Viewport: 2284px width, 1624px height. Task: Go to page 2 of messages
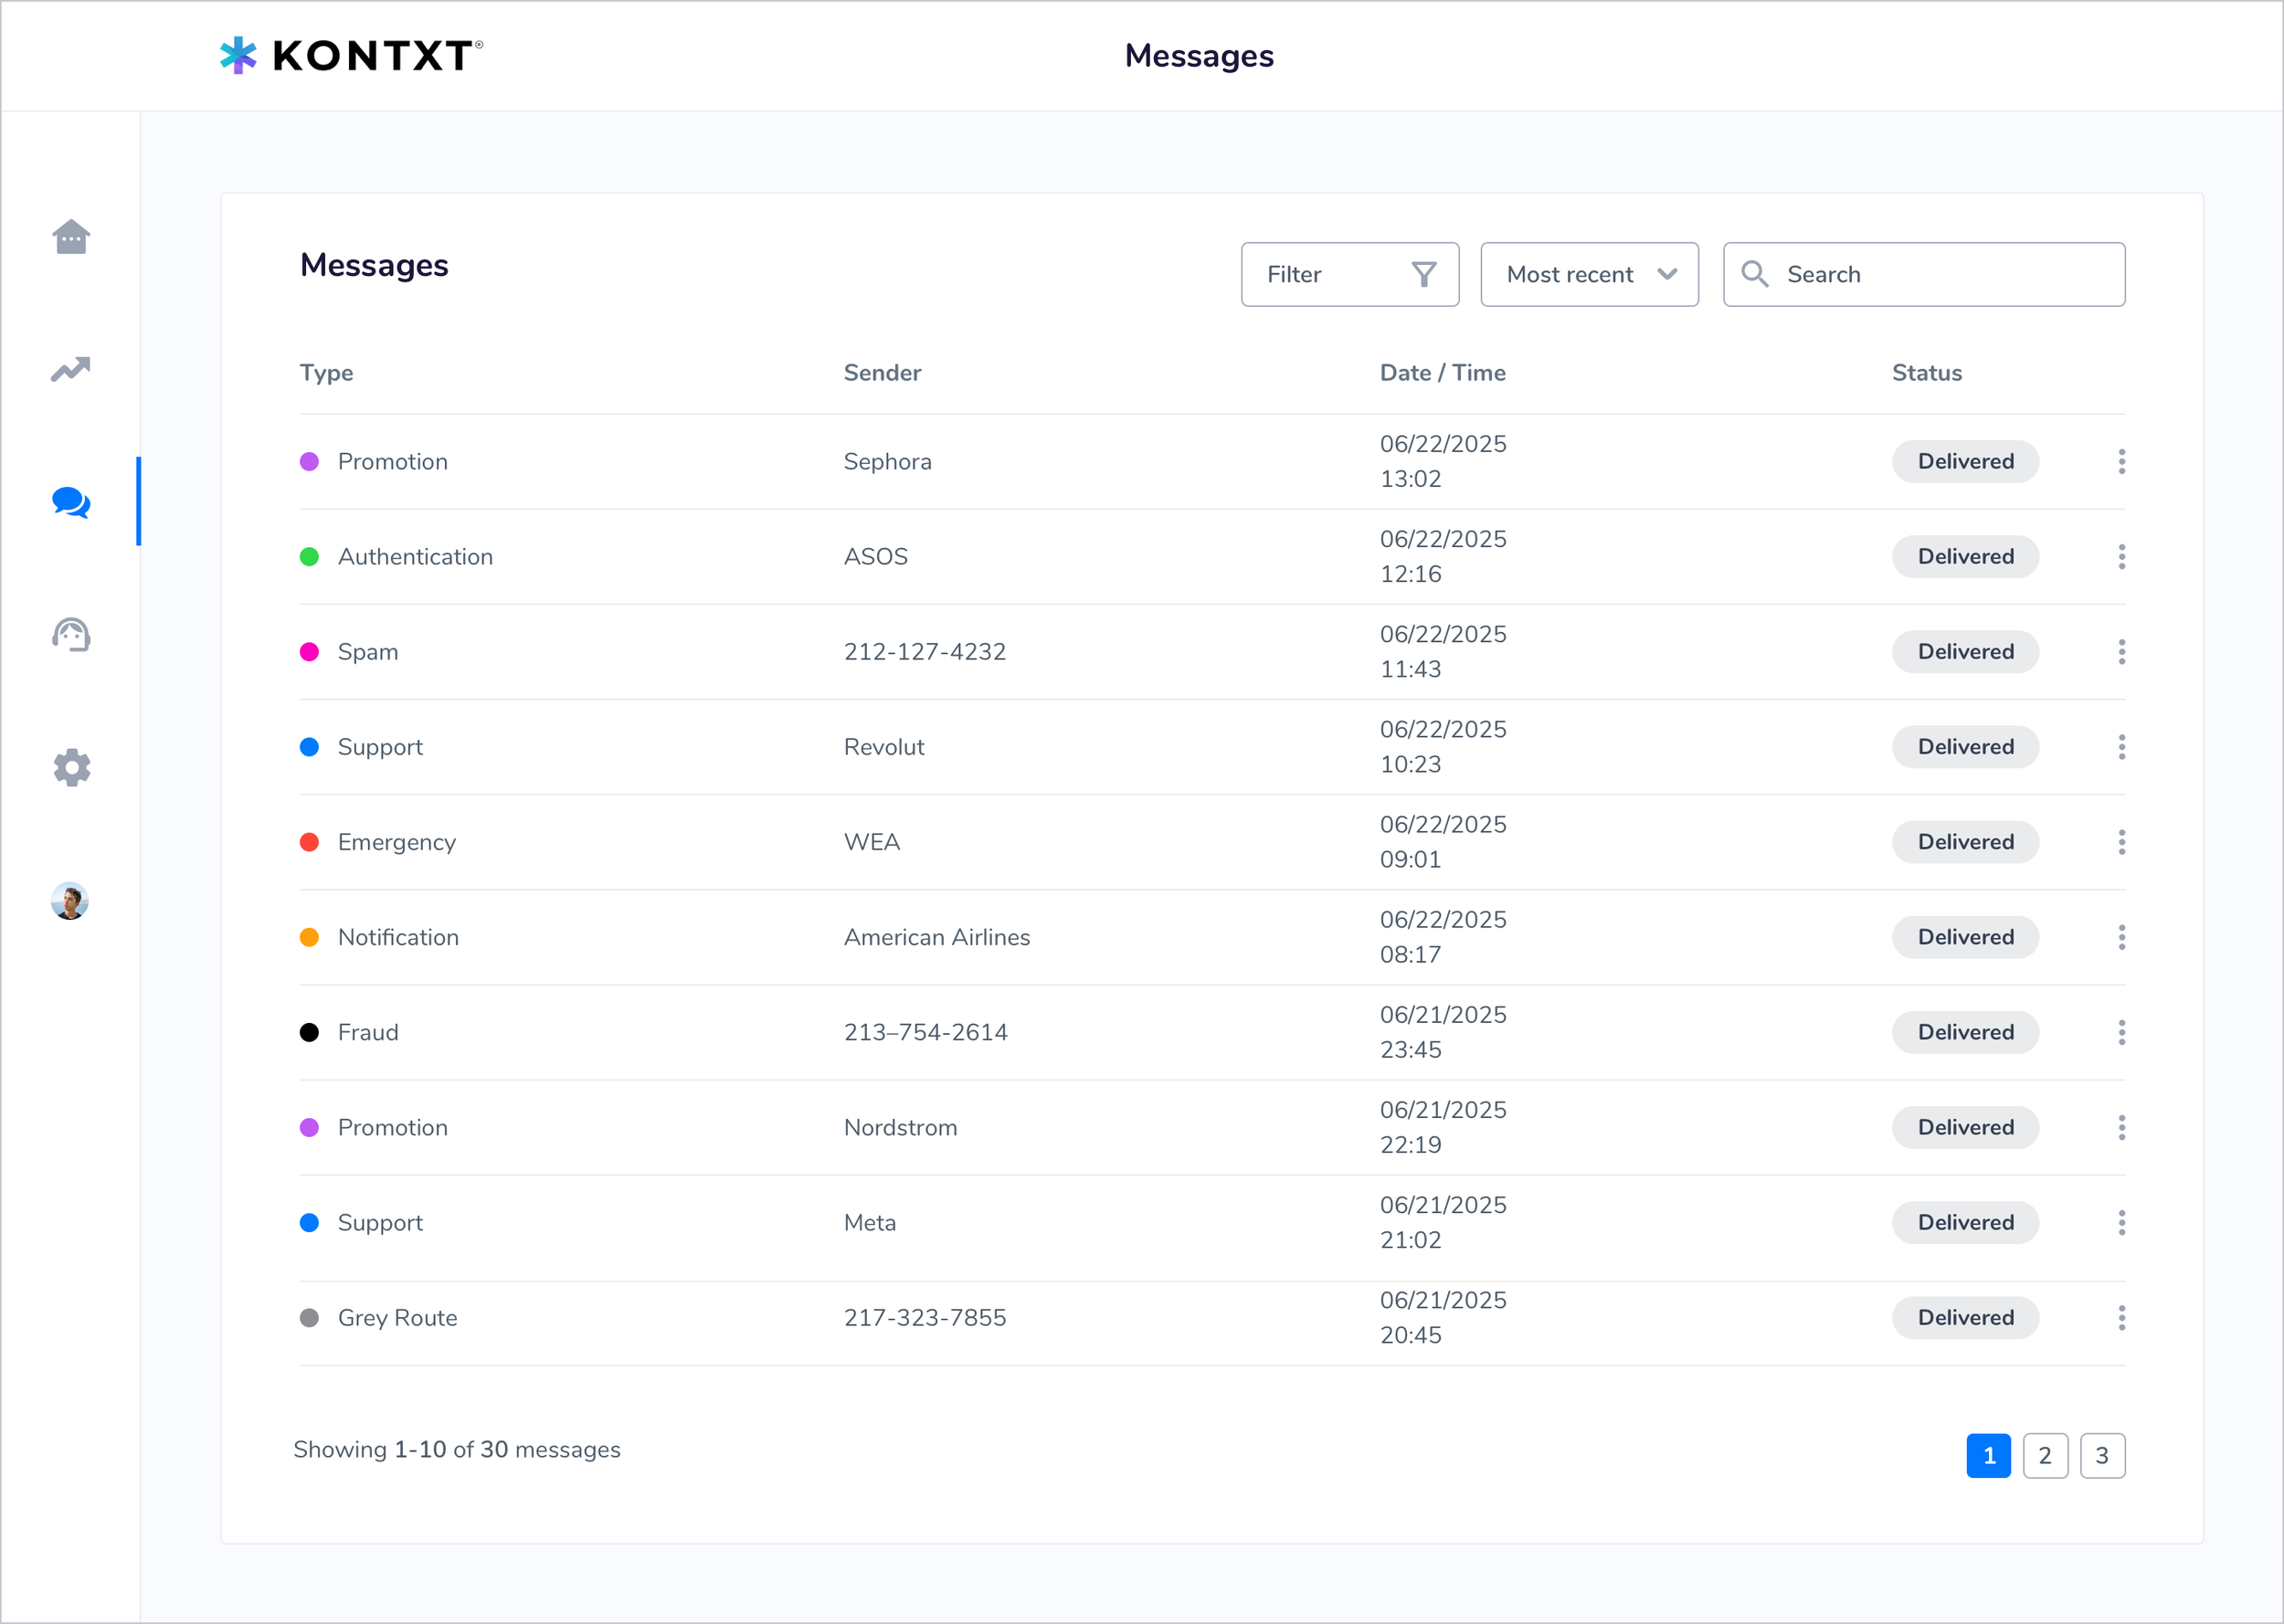2046,1455
